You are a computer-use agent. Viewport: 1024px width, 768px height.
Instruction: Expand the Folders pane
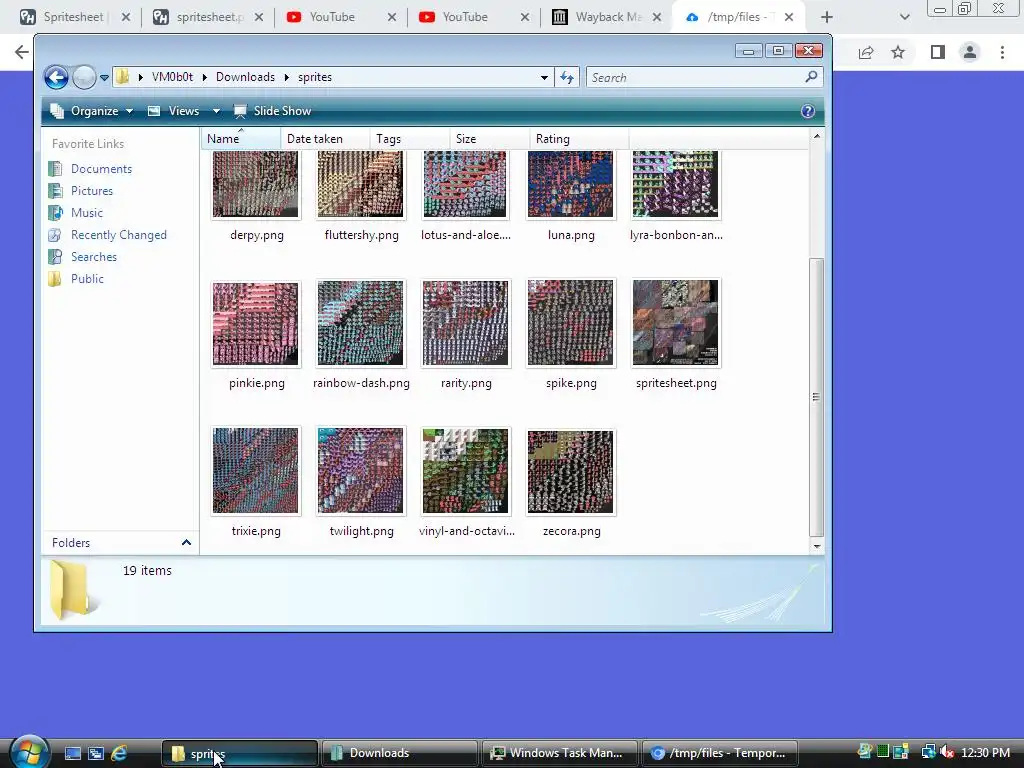[185, 543]
